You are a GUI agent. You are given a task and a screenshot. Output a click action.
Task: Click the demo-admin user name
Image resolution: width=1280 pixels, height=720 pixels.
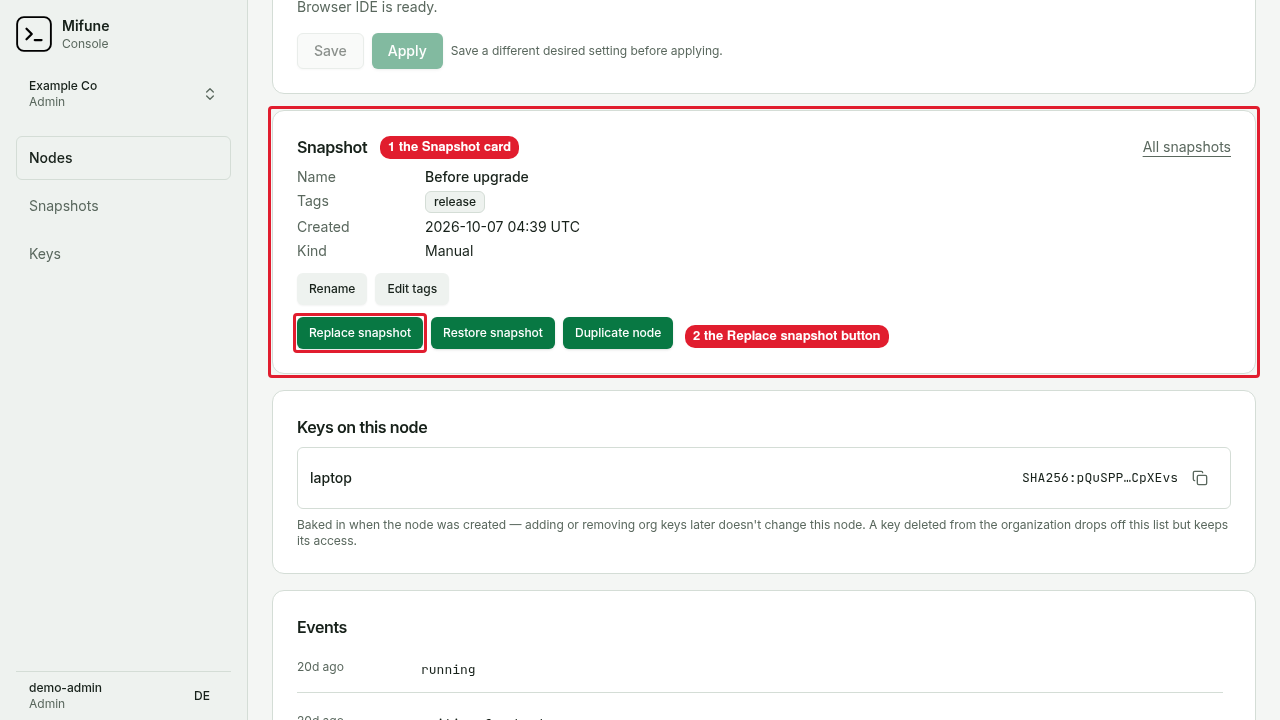click(65, 688)
